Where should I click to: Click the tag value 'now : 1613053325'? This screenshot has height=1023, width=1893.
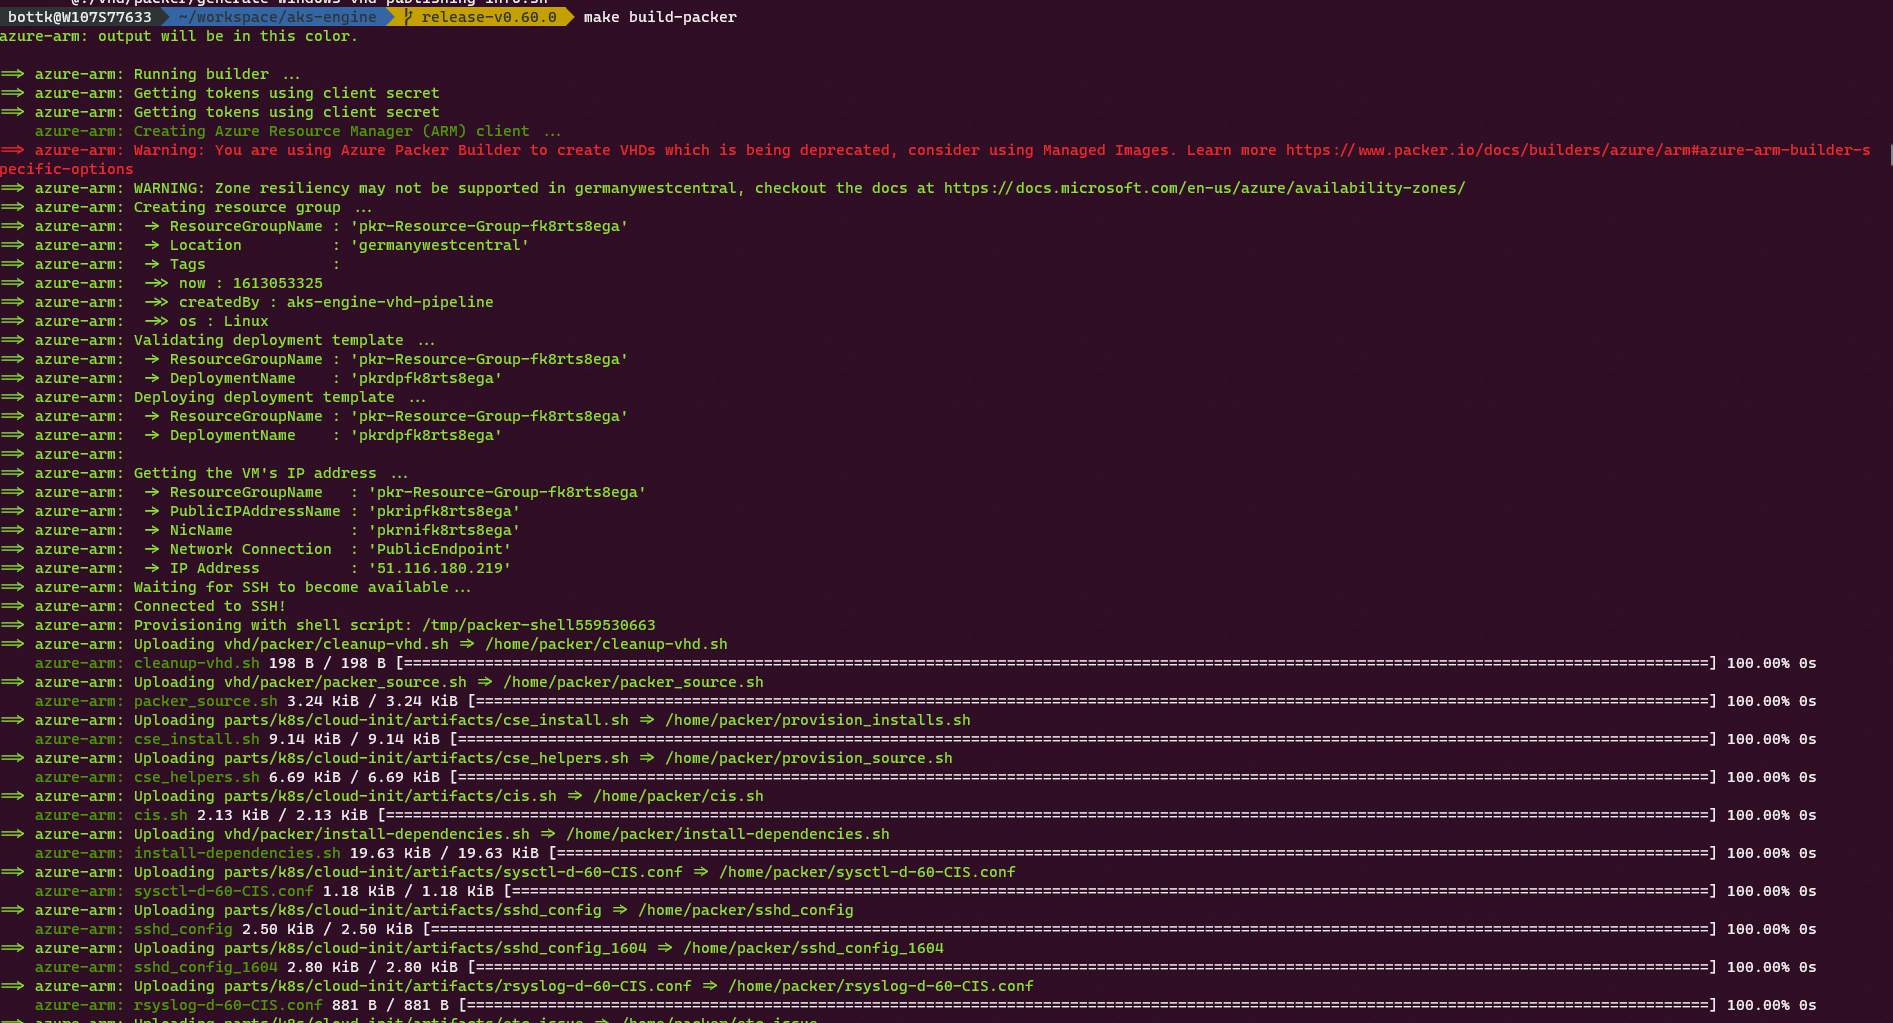point(251,283)
